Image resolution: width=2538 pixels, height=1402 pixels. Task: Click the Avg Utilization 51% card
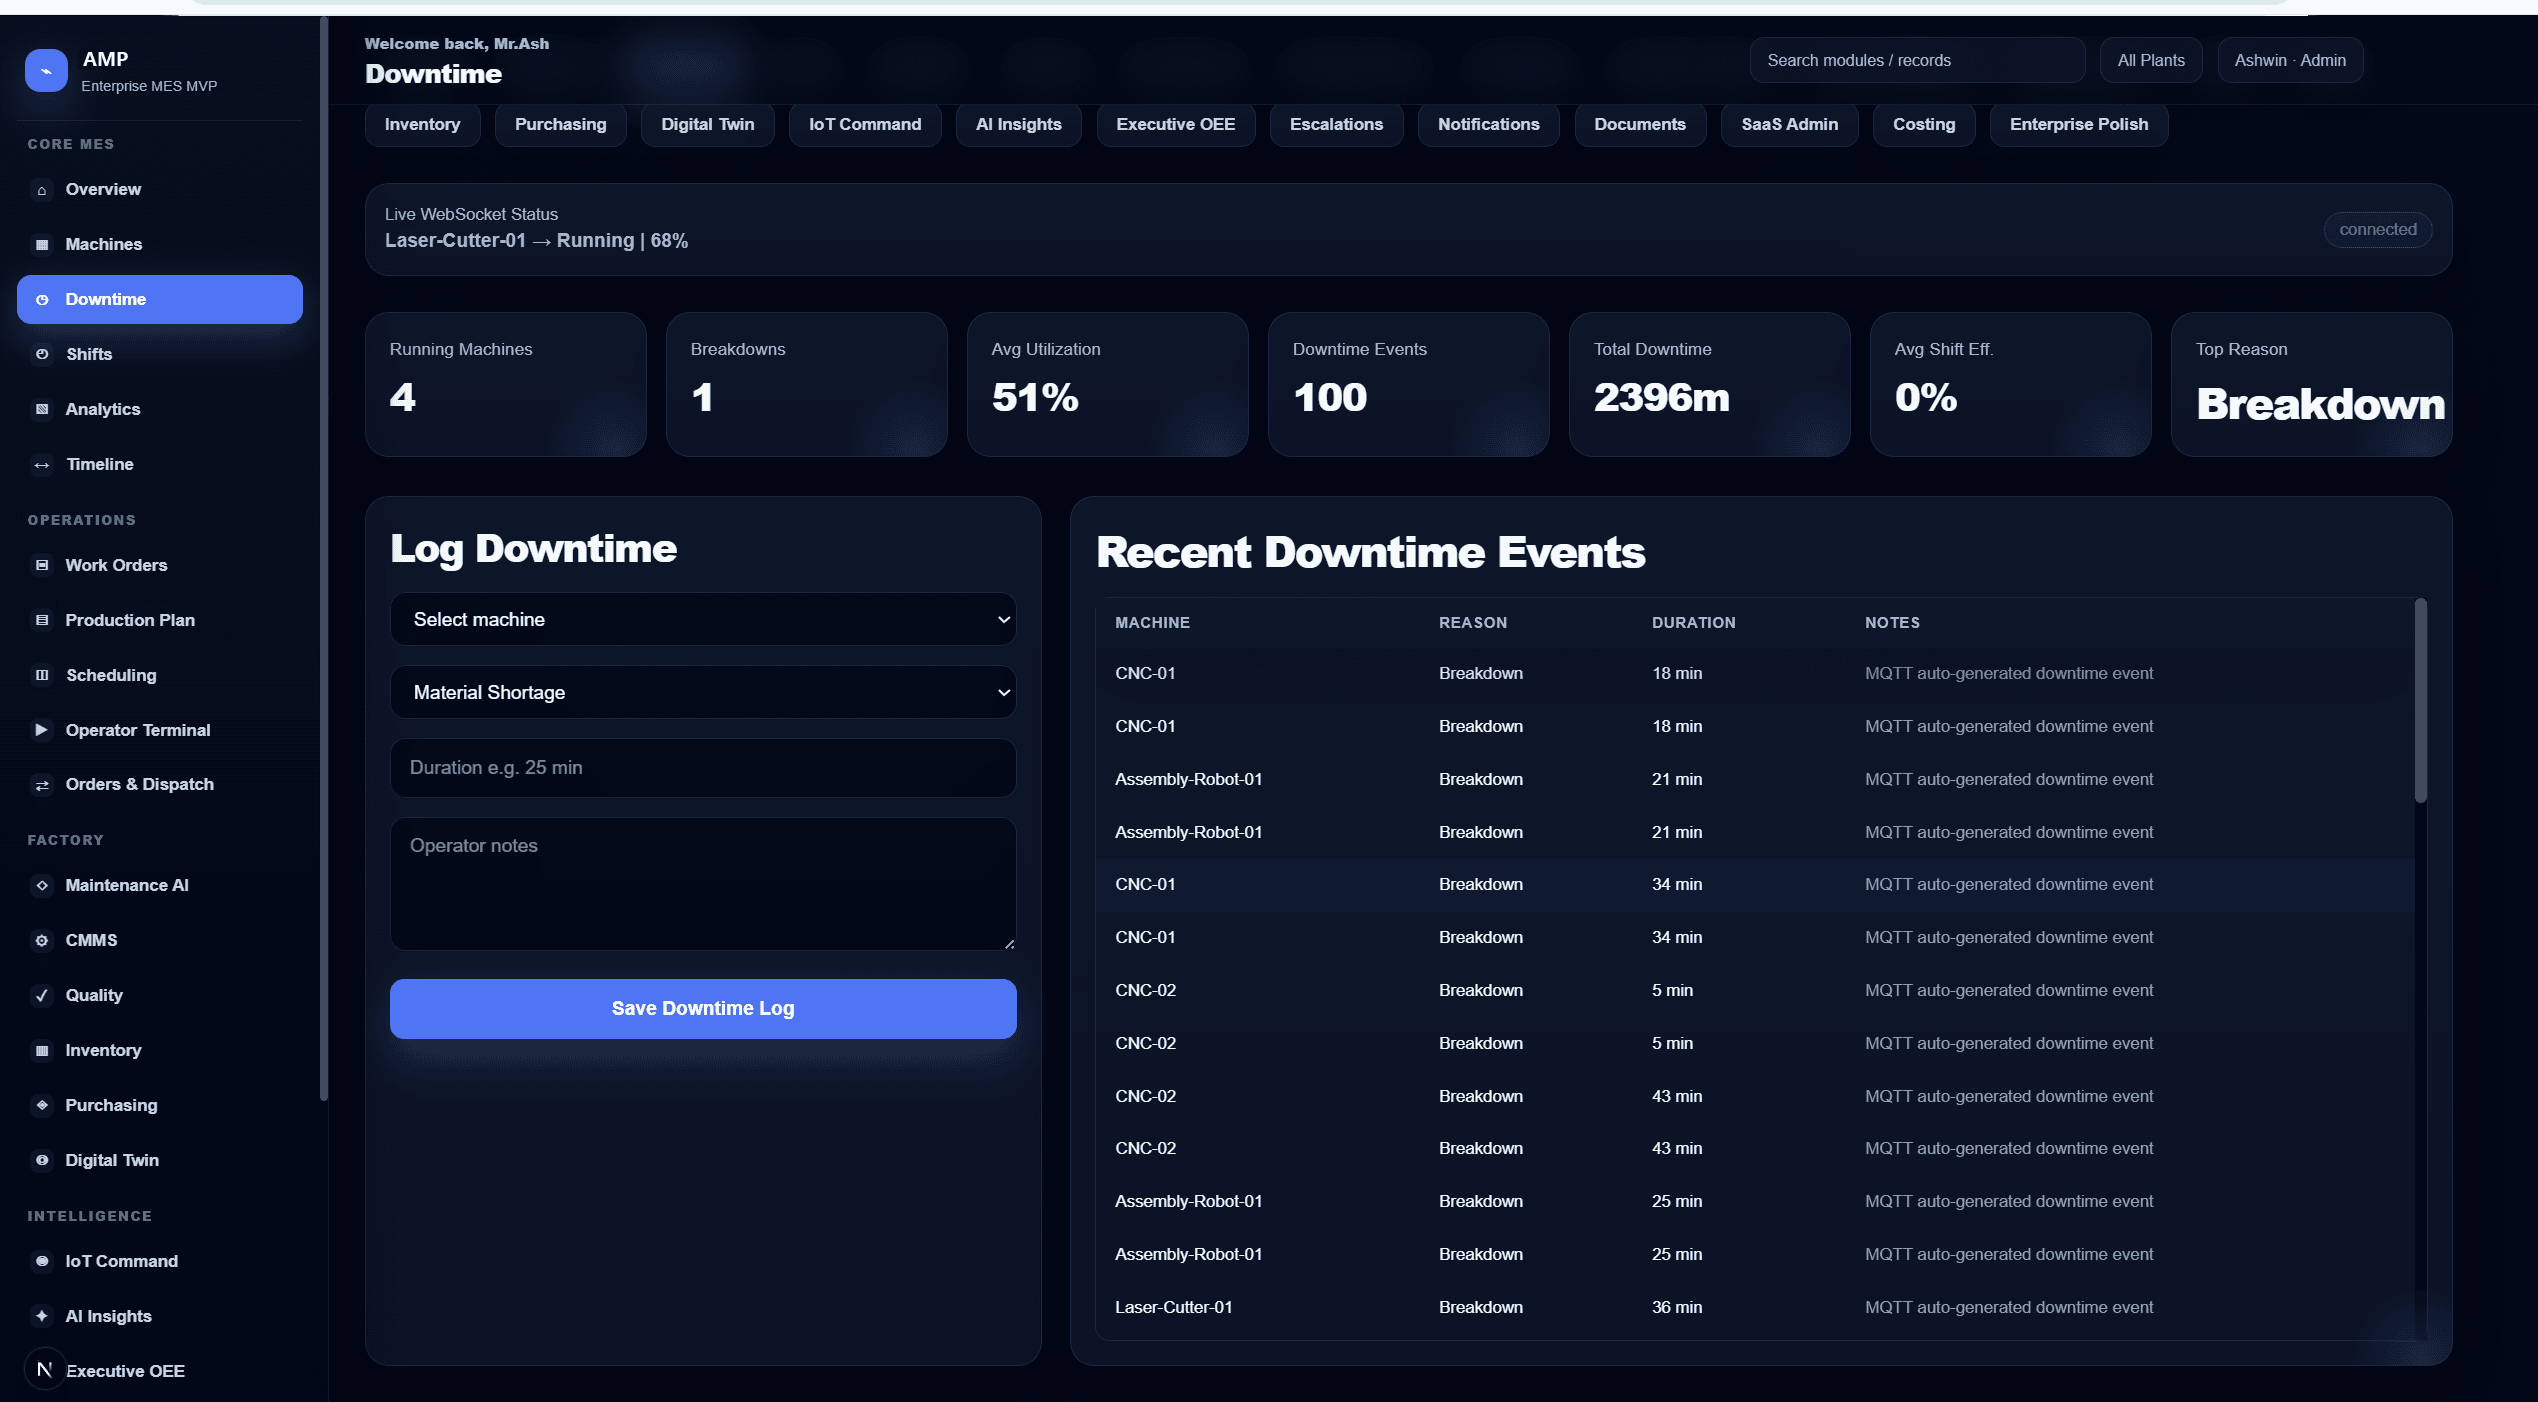pyautogui.click(x=1108, y=385)
